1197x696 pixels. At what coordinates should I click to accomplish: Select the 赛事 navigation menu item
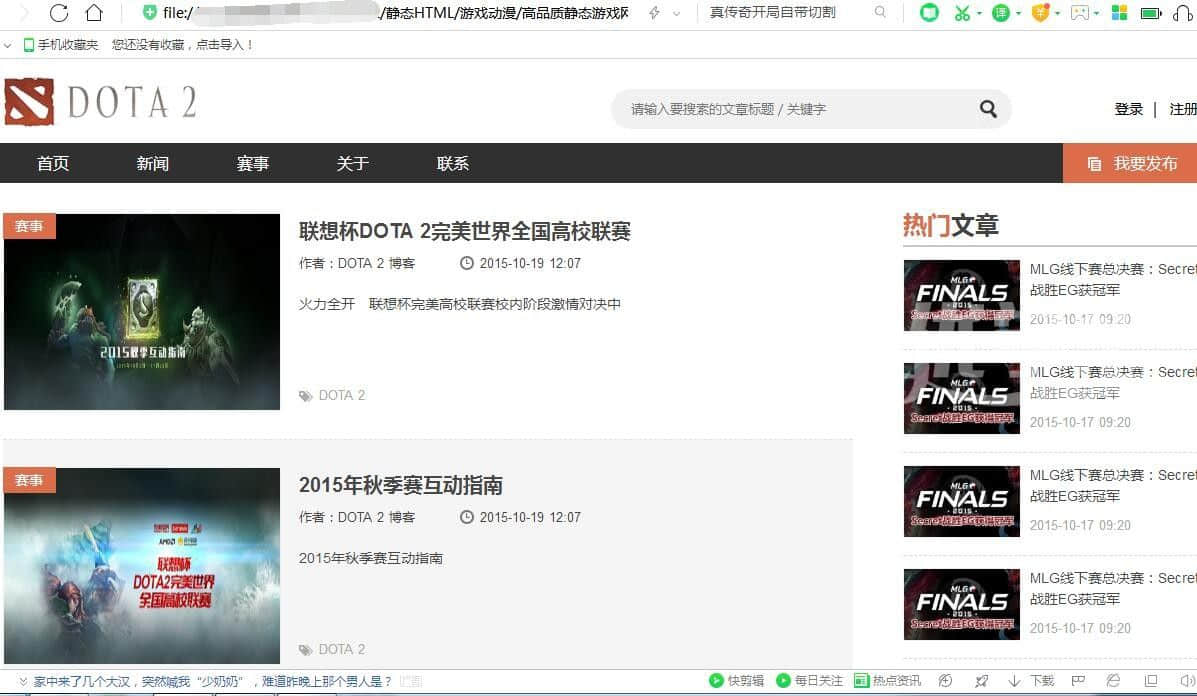click(x=253, y=163)
